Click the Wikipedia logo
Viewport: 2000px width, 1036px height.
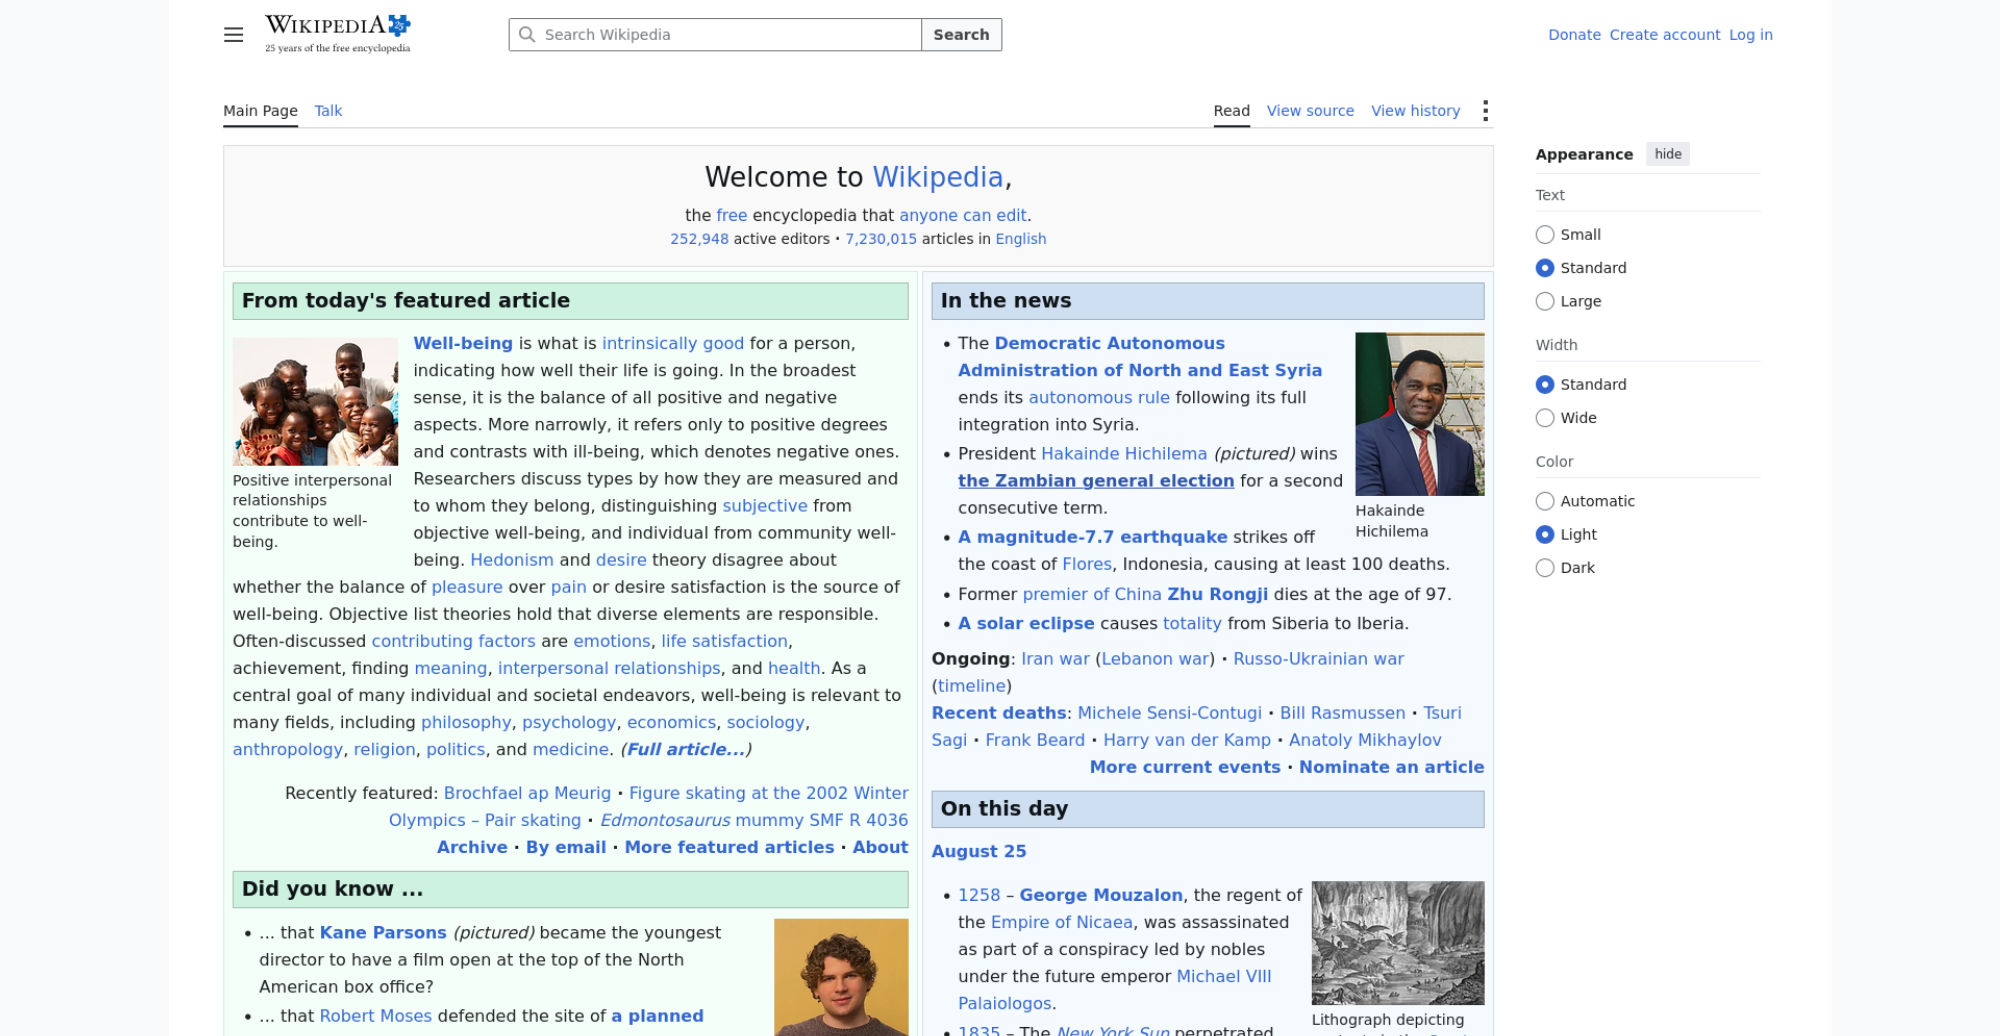[338, 34]
